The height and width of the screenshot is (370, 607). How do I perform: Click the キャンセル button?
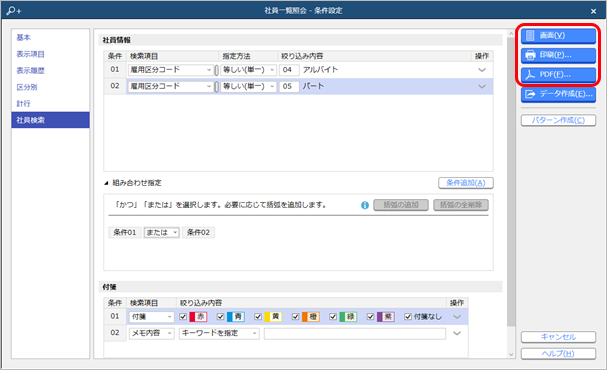click(558, 337)
